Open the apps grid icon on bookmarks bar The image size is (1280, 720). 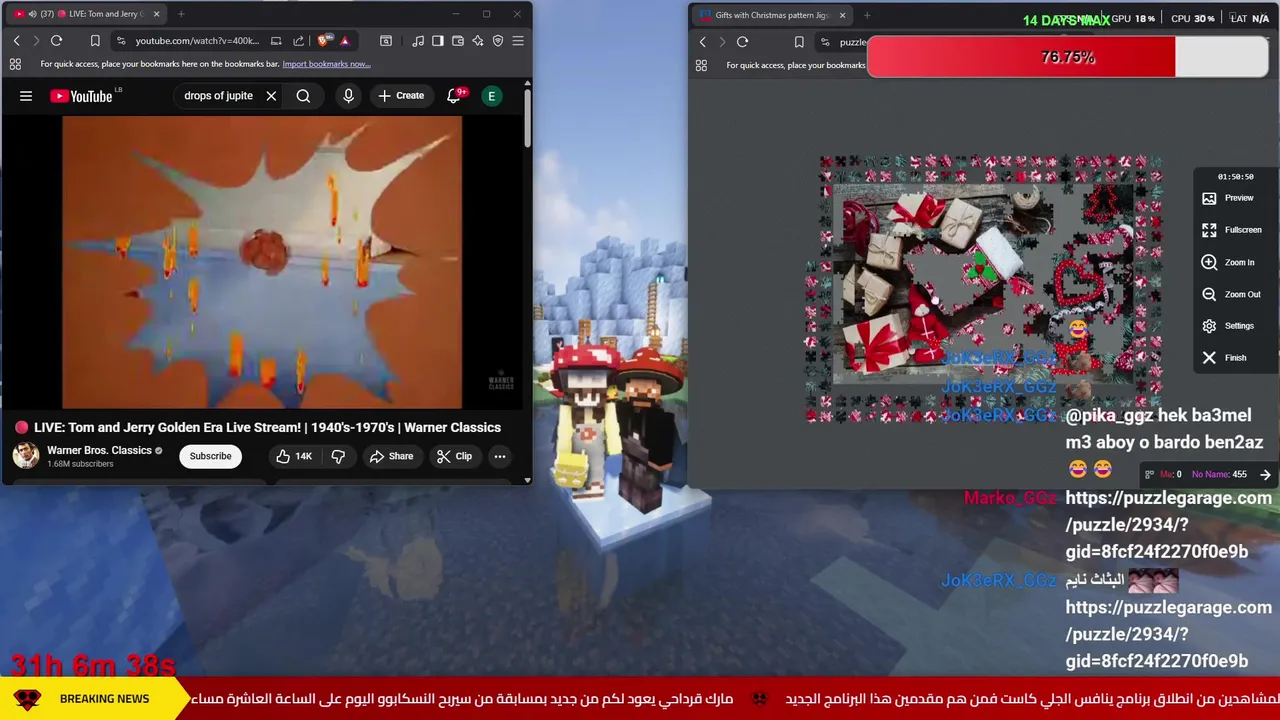[15, 64]
